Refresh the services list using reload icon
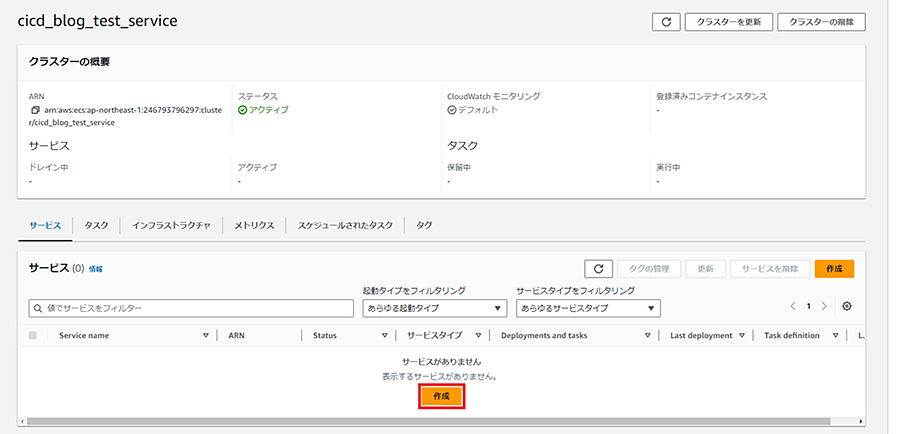 [x=599, y=269]
